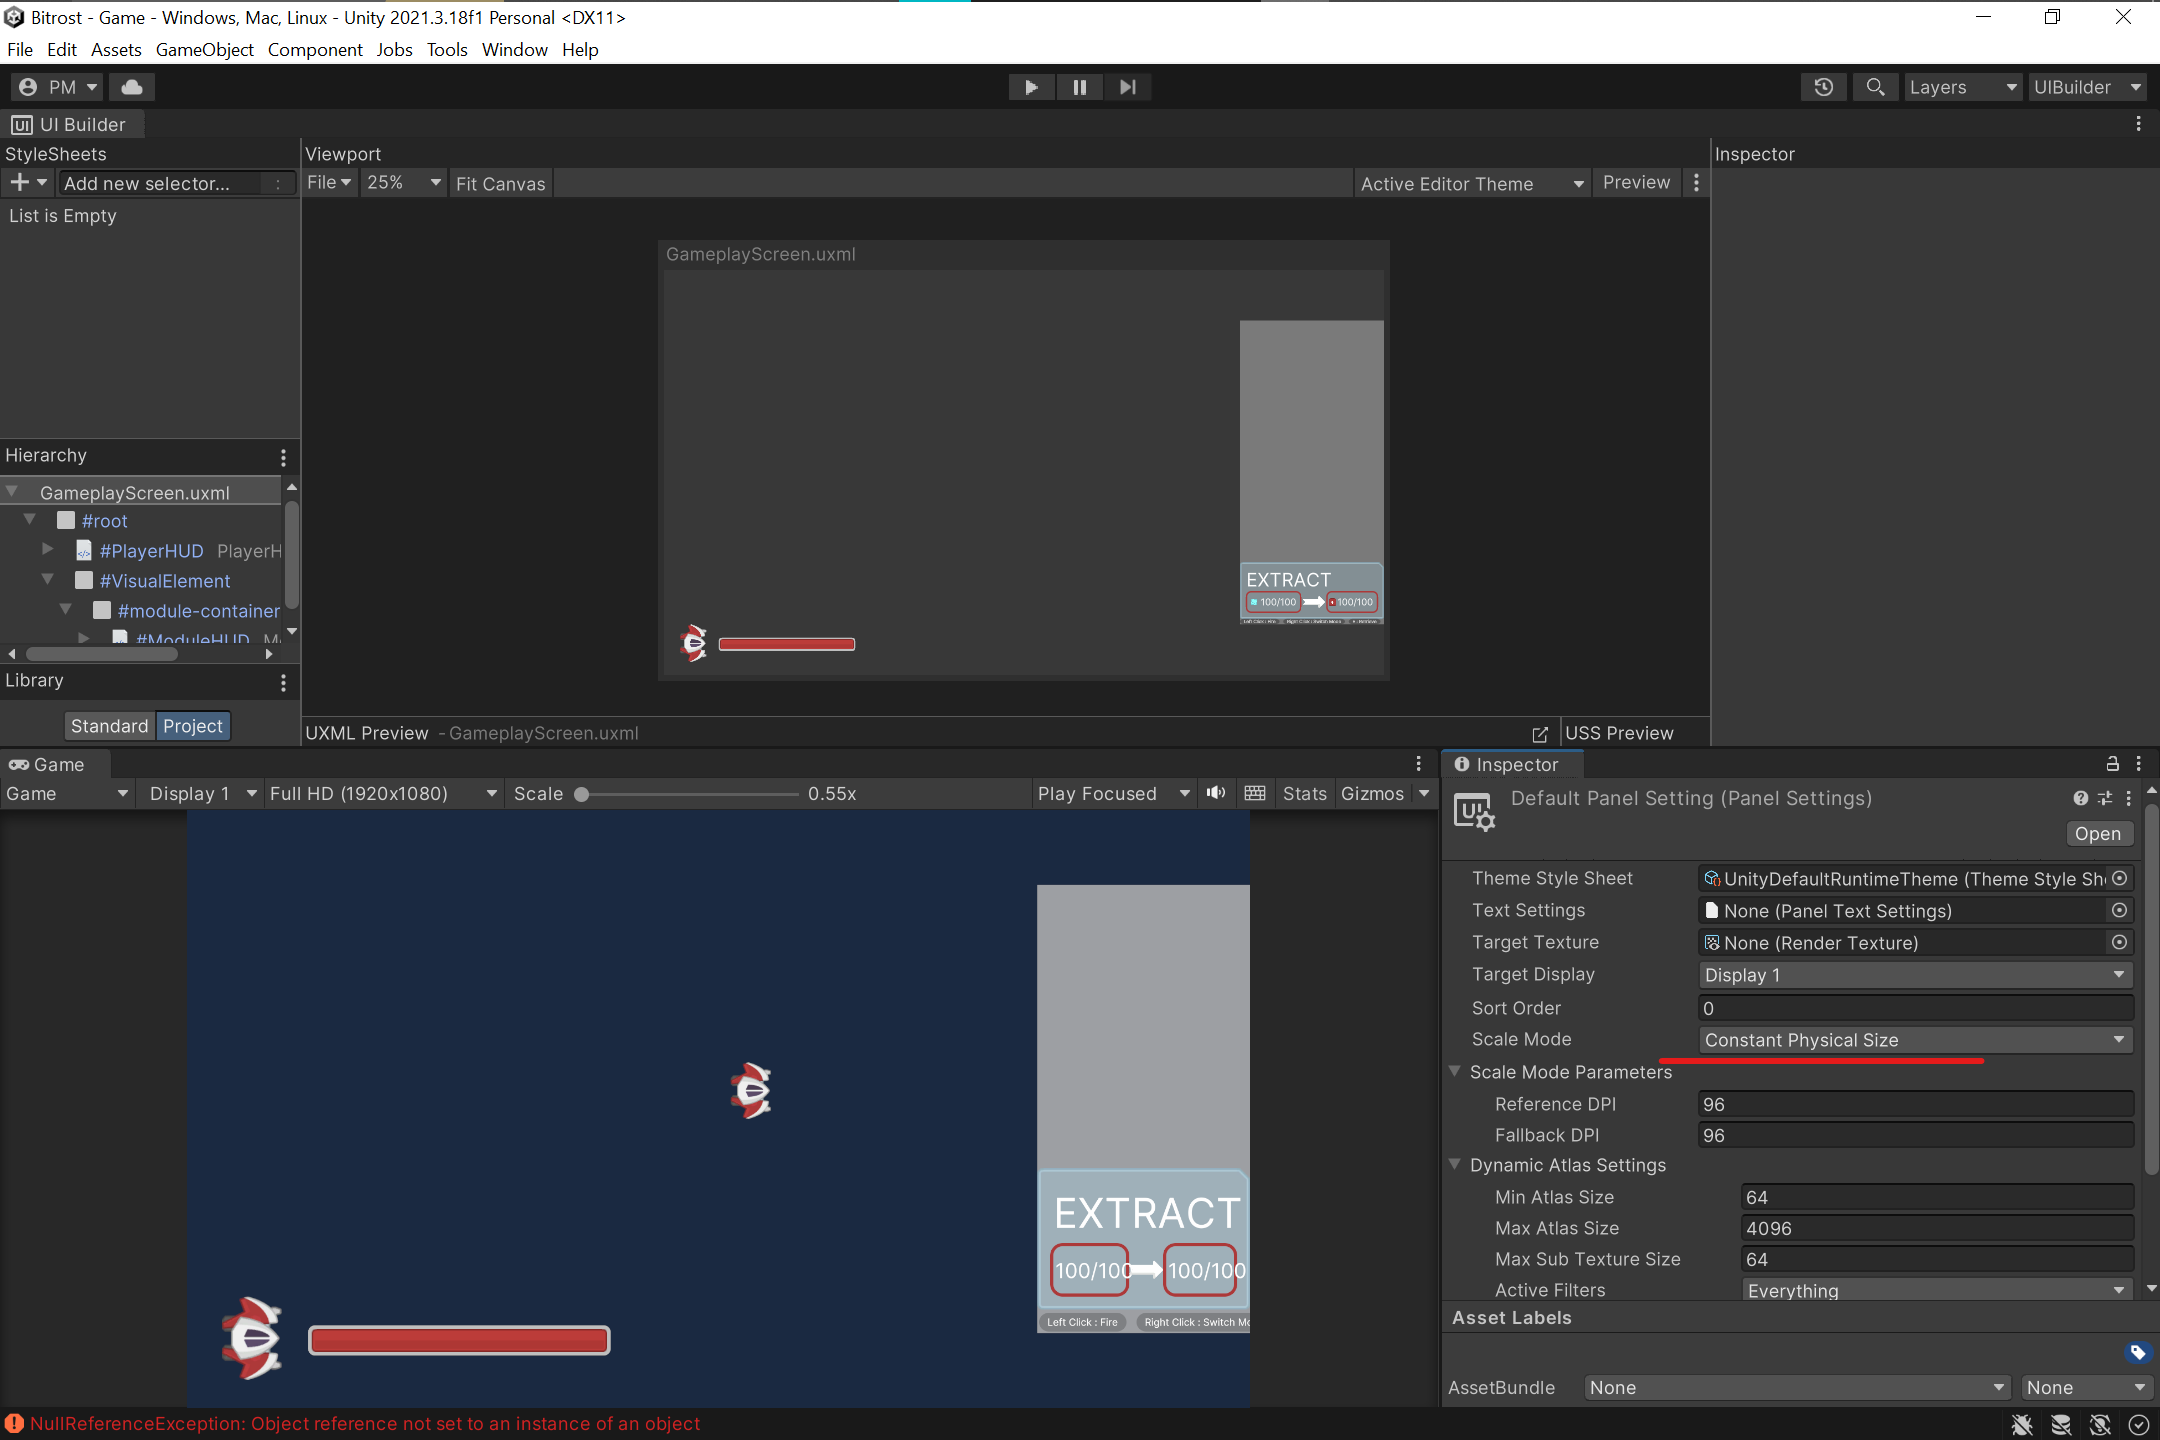Toggle the Inspector lock padlock

click(2111, 764)
